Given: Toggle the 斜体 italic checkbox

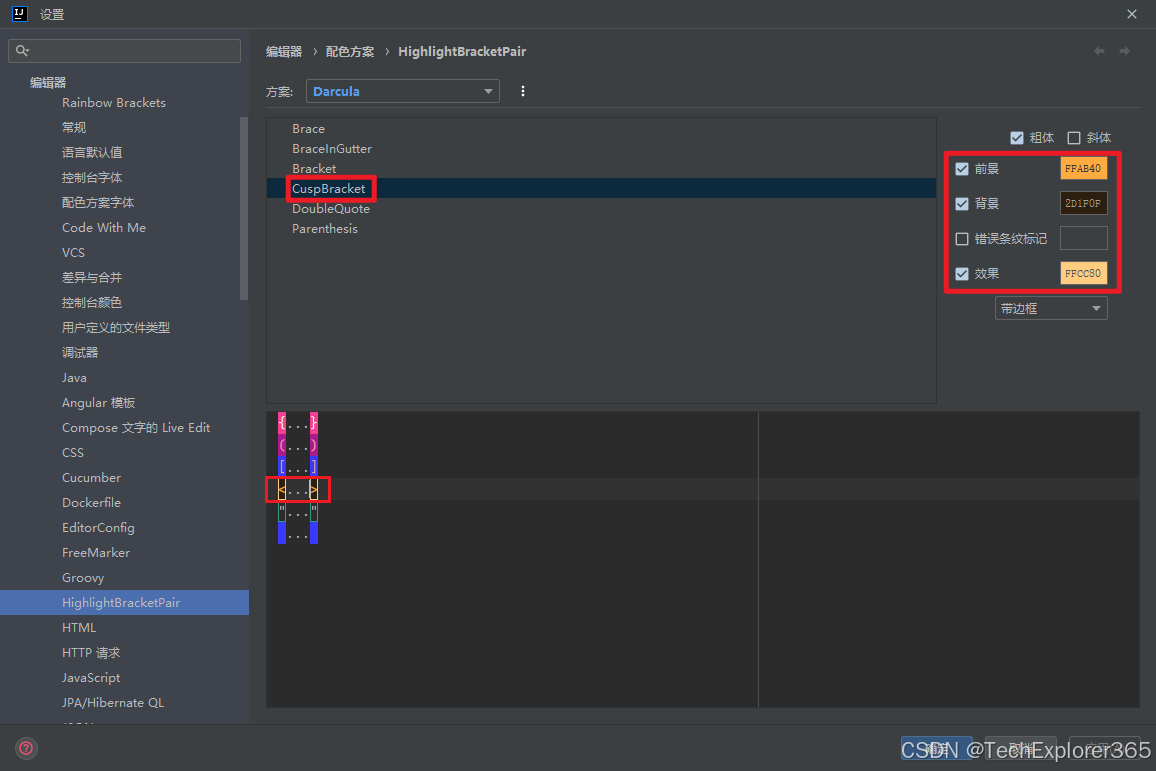Looking at the screenshot, I should point(1074,138).
